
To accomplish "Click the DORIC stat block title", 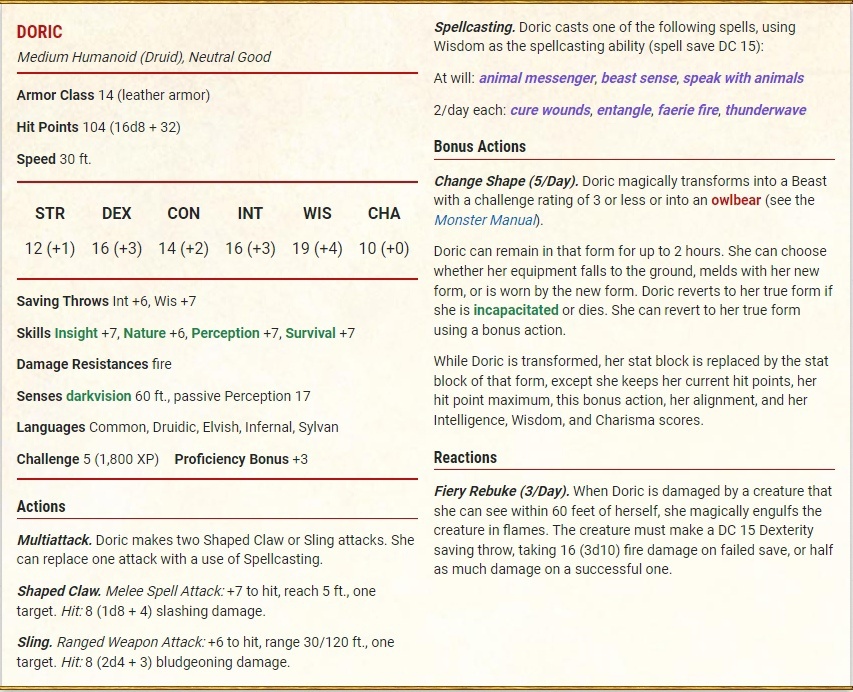I will [39, 32].
